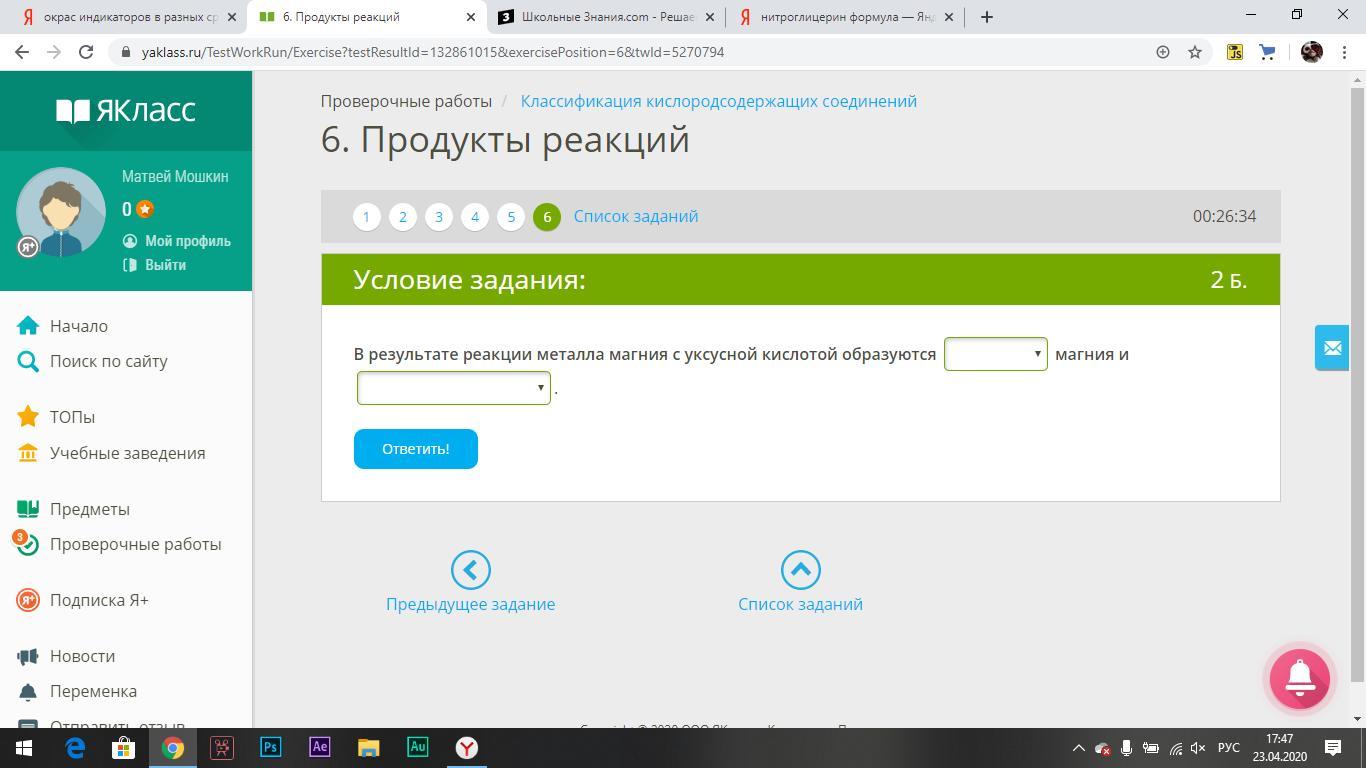Launch After Effects from the taskbar
Image resolution: width=1366 pixels, height=768 pixels.
(x=319, y=748)
